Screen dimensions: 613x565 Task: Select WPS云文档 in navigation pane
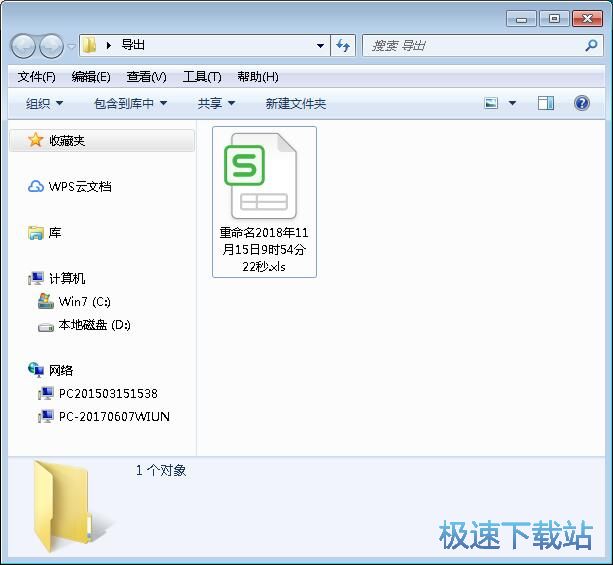pos(80,187)
